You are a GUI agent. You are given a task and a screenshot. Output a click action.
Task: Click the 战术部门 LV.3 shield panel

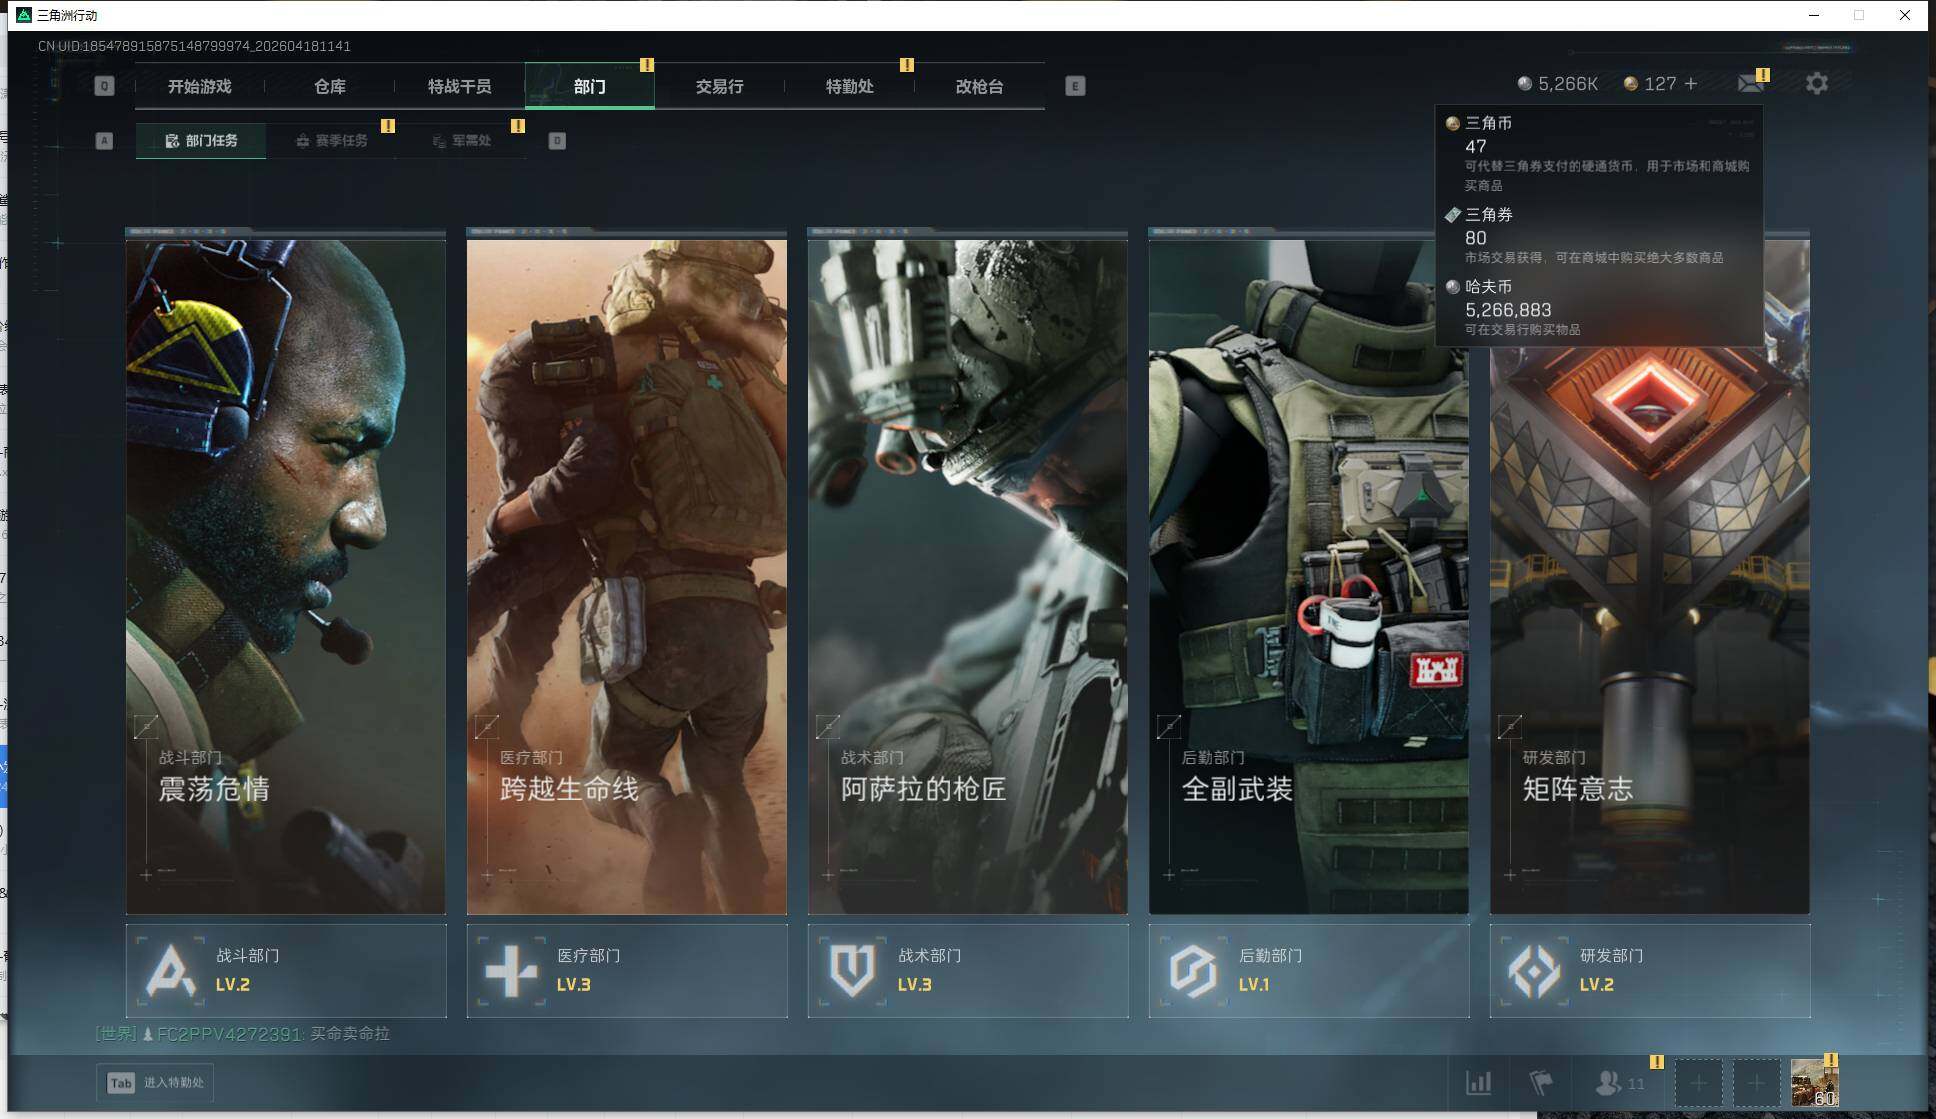tap(968, 970)
